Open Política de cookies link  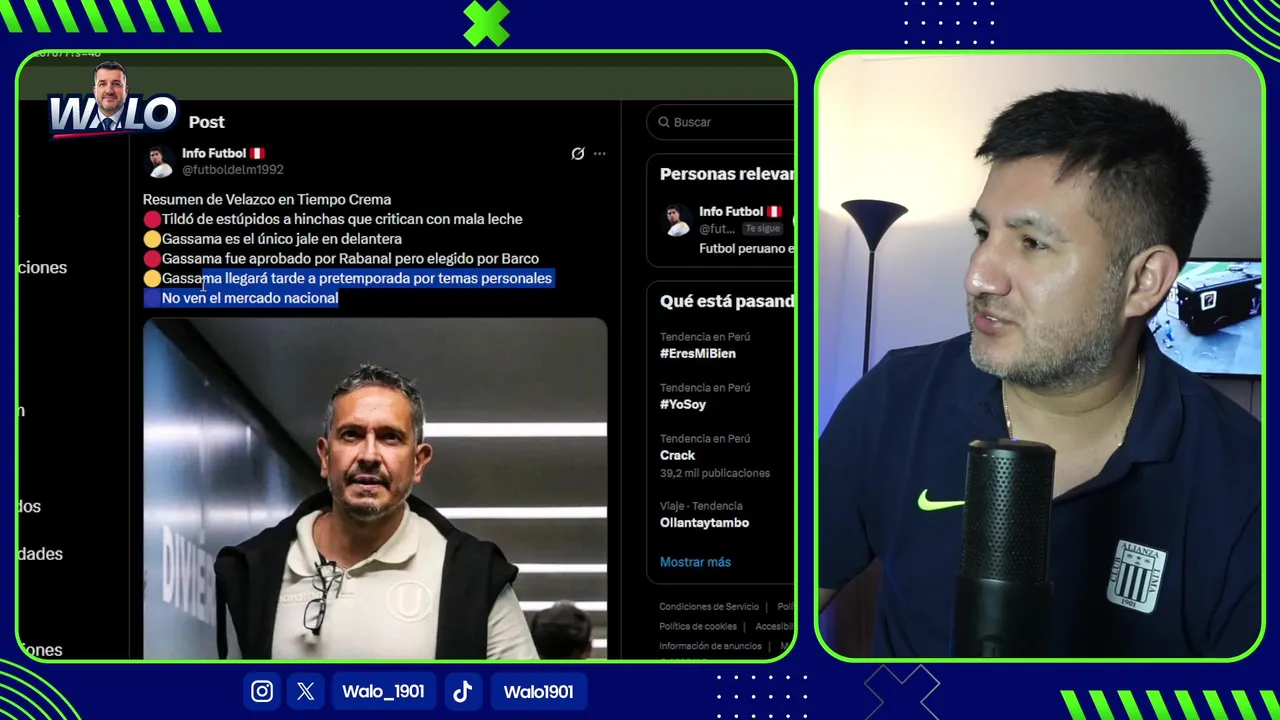698,626
